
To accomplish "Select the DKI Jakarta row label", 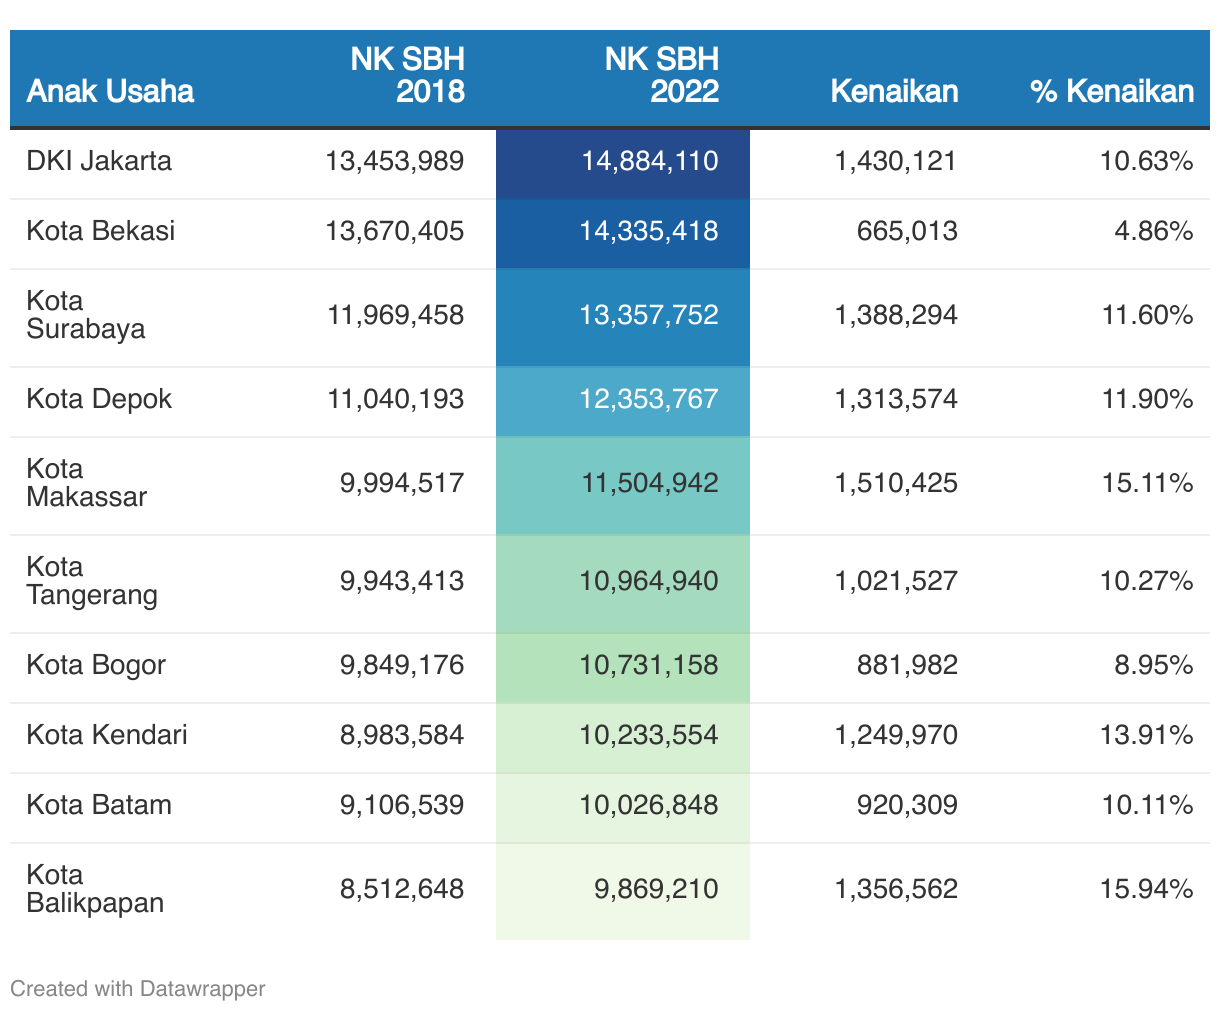I will (99, 161).
